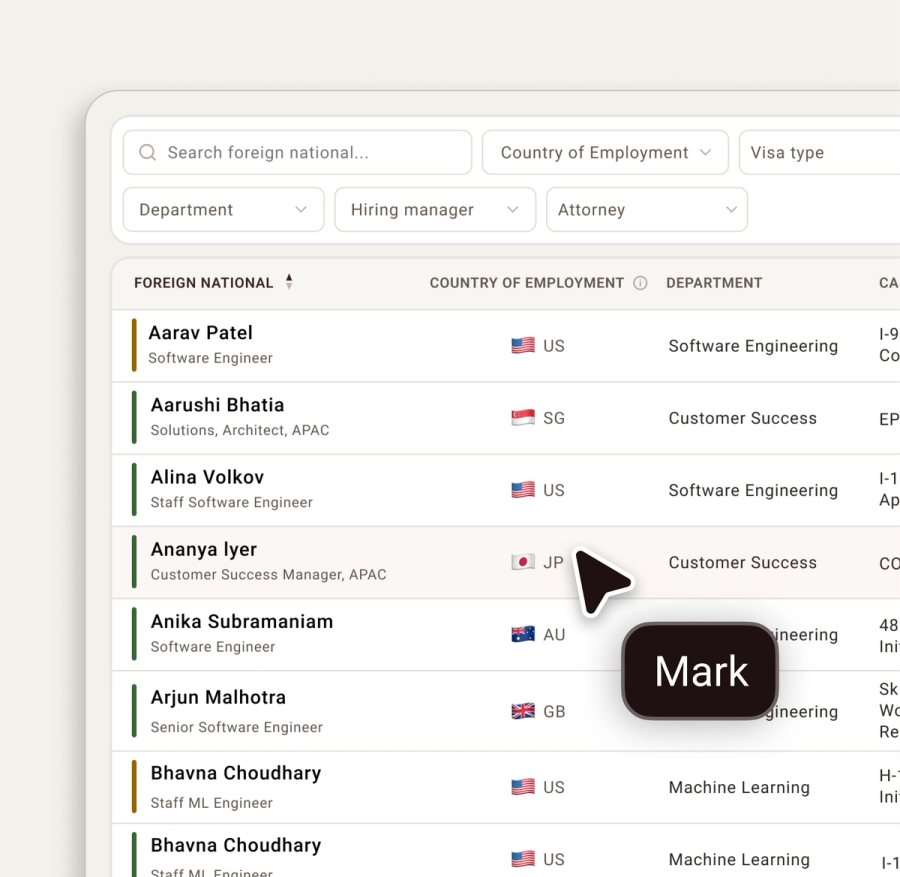Screen dimensions: 900x877
Task: Sort by the Foreign National column arrows
Action: (x=289, y=282)
